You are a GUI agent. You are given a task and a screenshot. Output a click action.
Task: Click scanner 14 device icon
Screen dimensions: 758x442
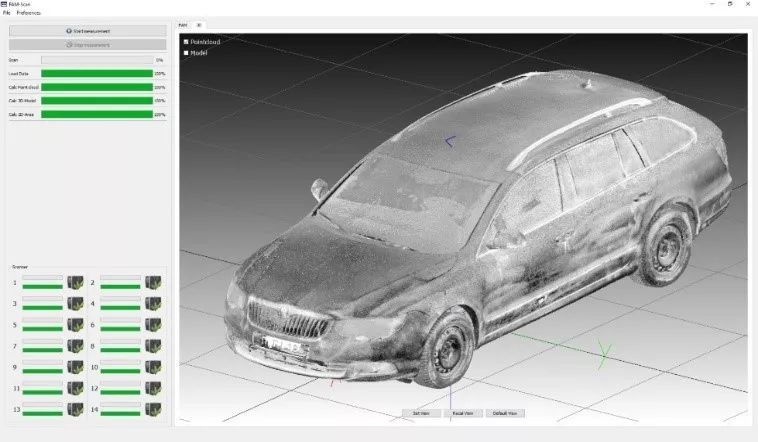click(153, 410)
